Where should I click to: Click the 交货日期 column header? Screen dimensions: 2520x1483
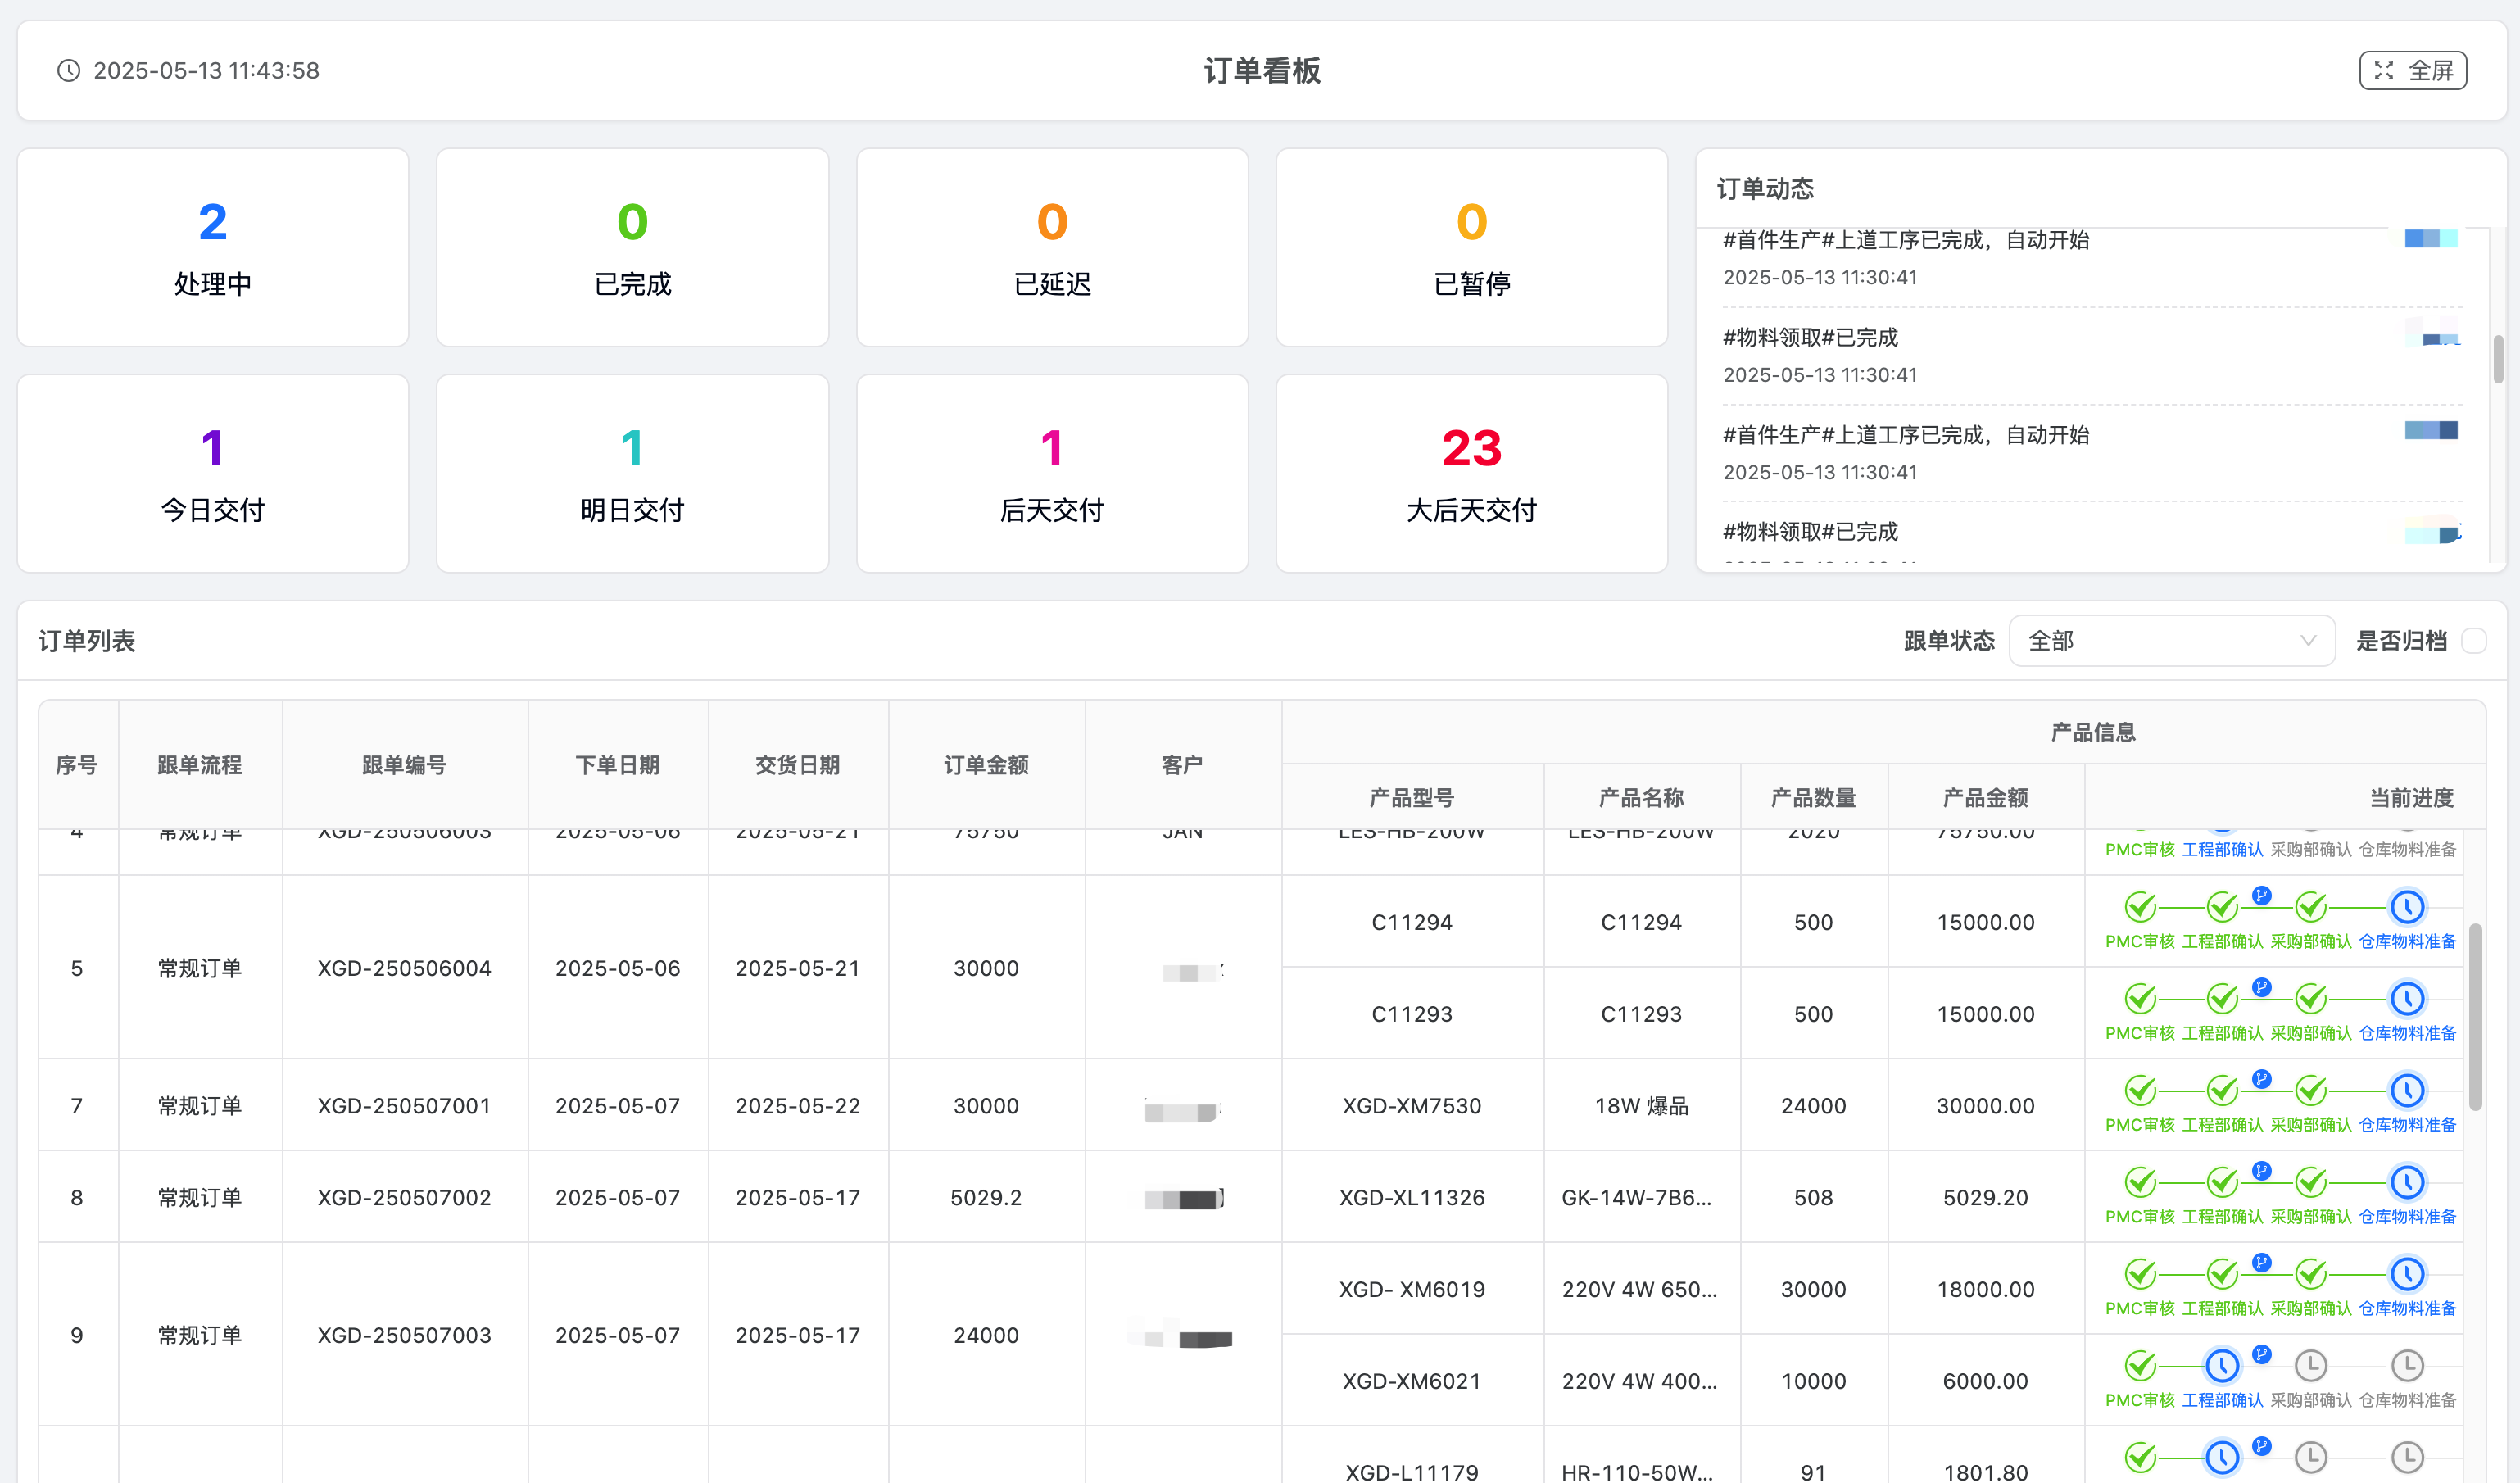click(797, 765)
